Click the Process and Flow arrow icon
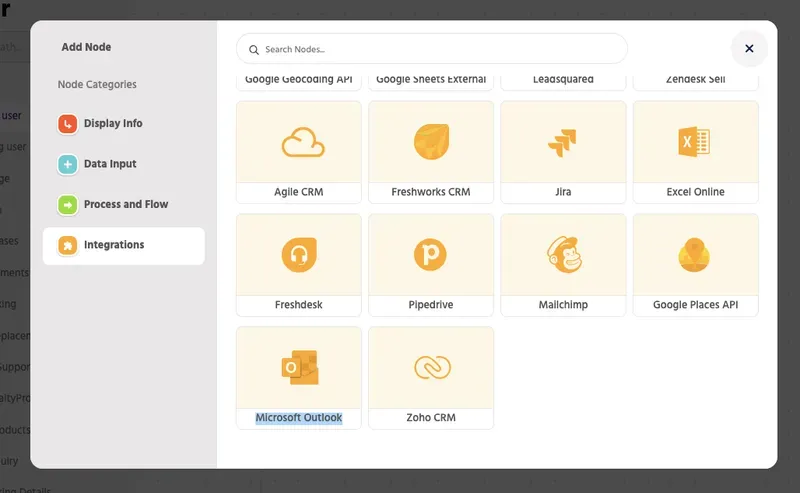This screenshot has width=800, height=493. [67, 205]
